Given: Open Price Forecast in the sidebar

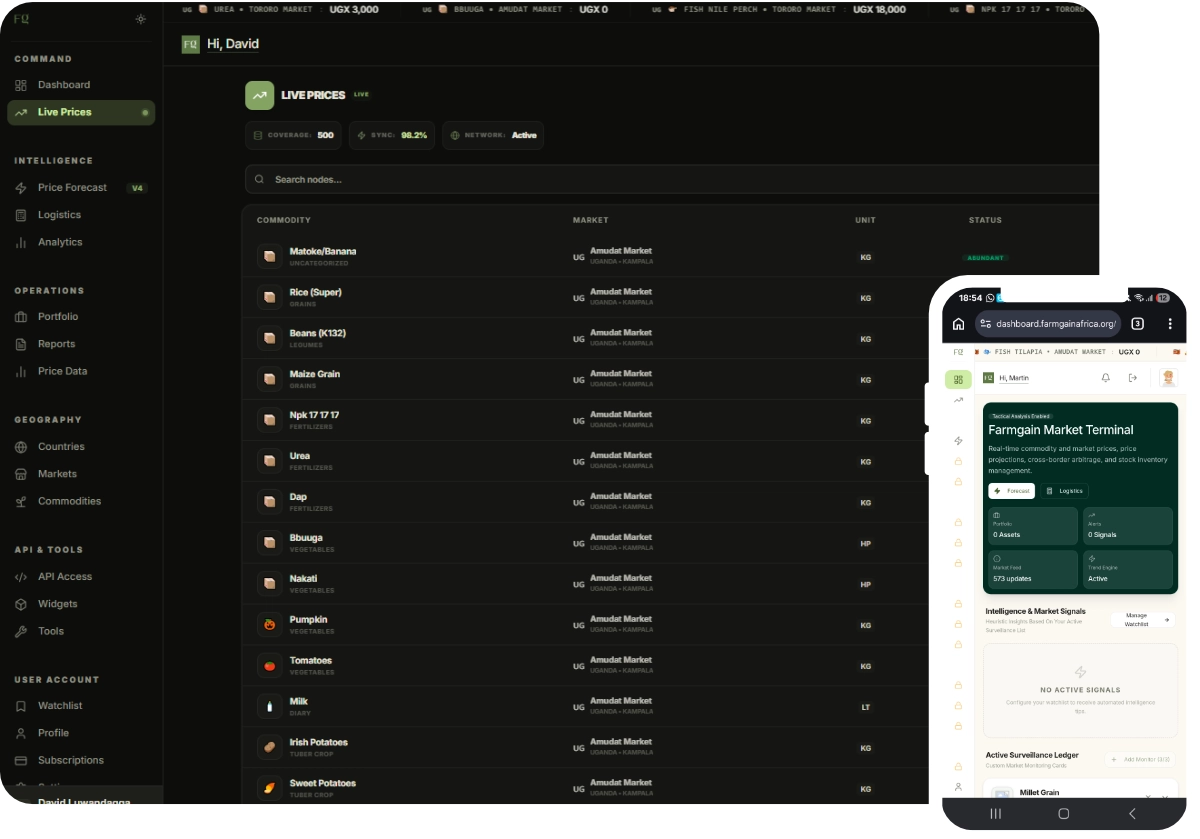Looking at the screenshot, I should [x=81, y=188].
